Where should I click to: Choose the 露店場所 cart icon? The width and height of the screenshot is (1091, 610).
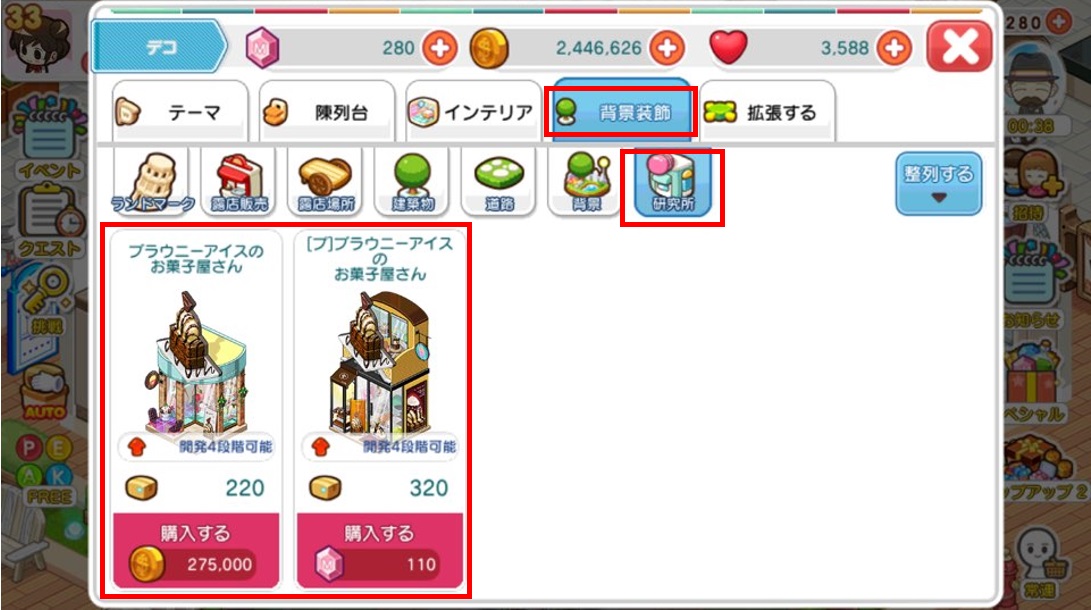coord(326,182)
